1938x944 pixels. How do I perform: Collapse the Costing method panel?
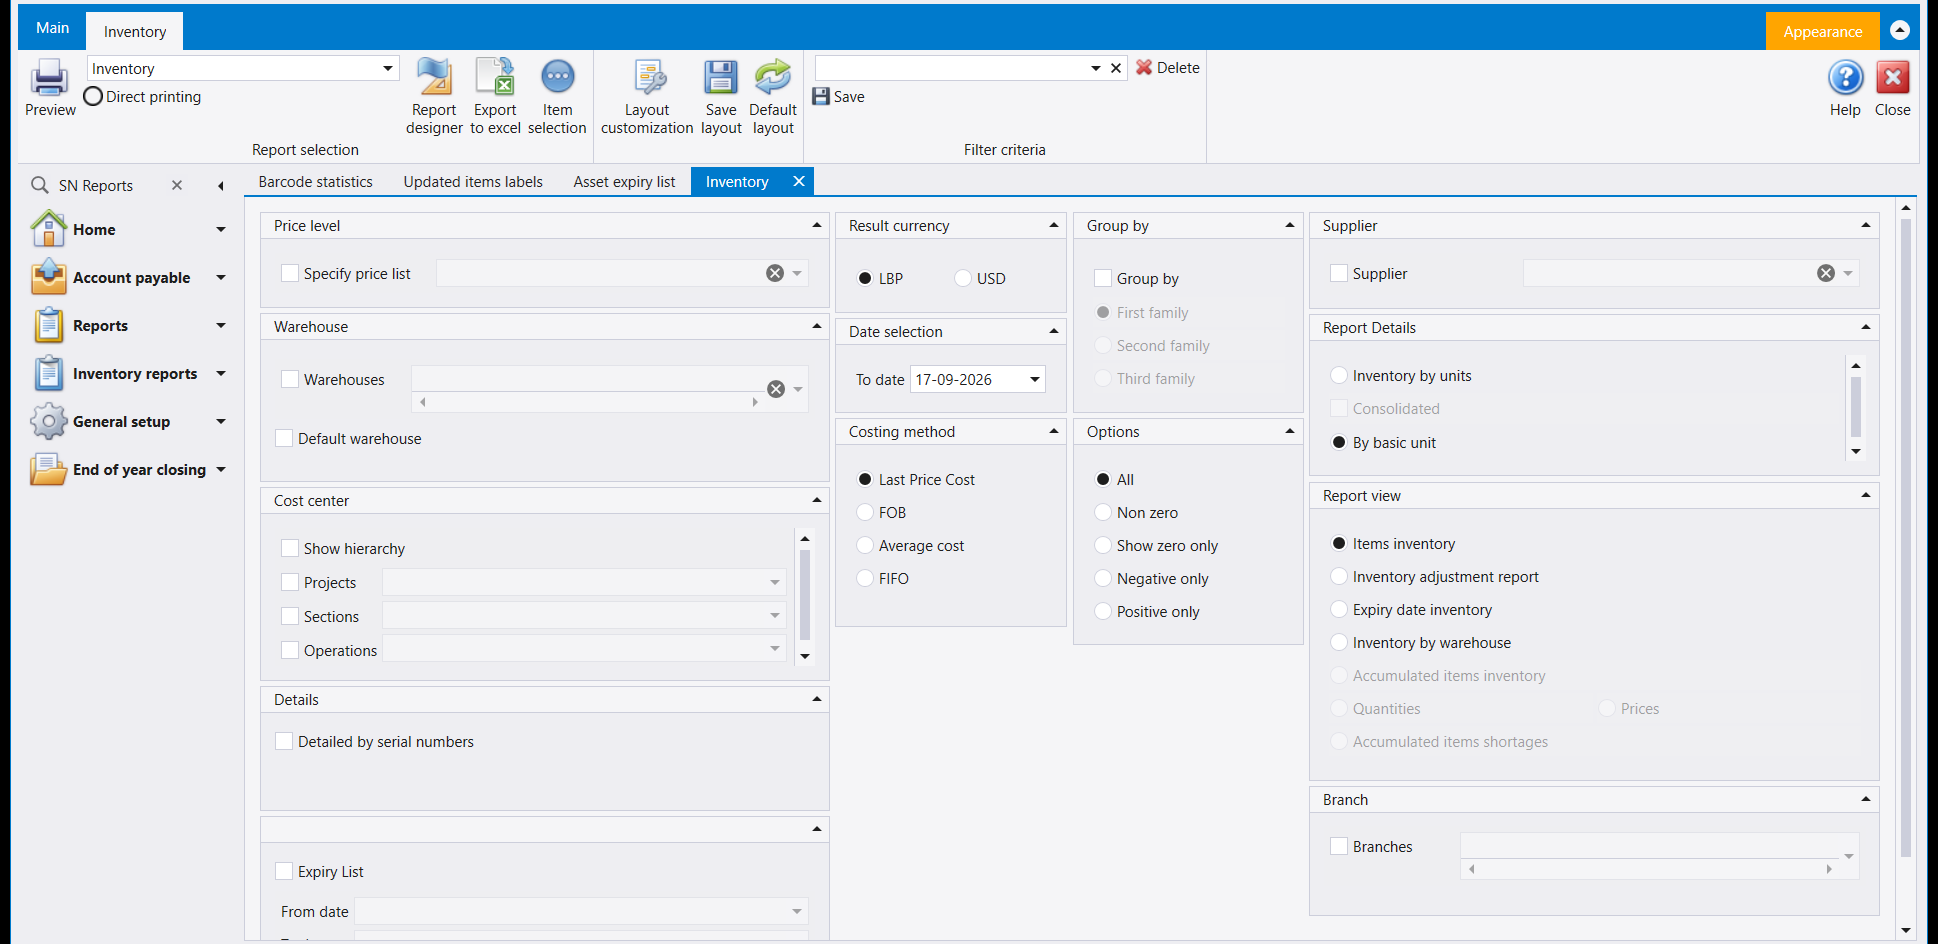coord(1054,431)
